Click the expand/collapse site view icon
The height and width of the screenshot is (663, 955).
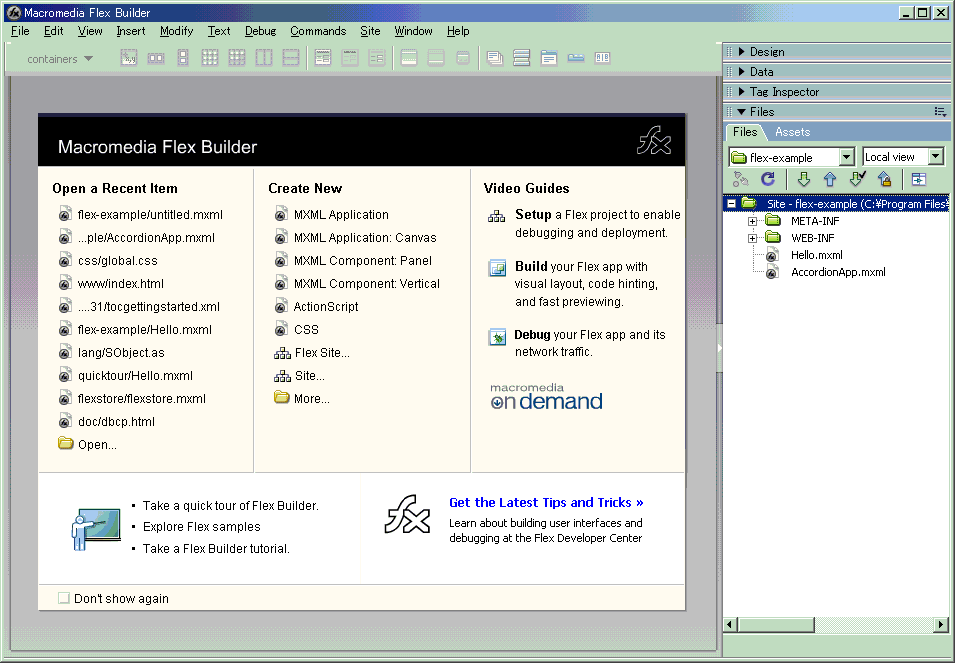coord(918,179)
